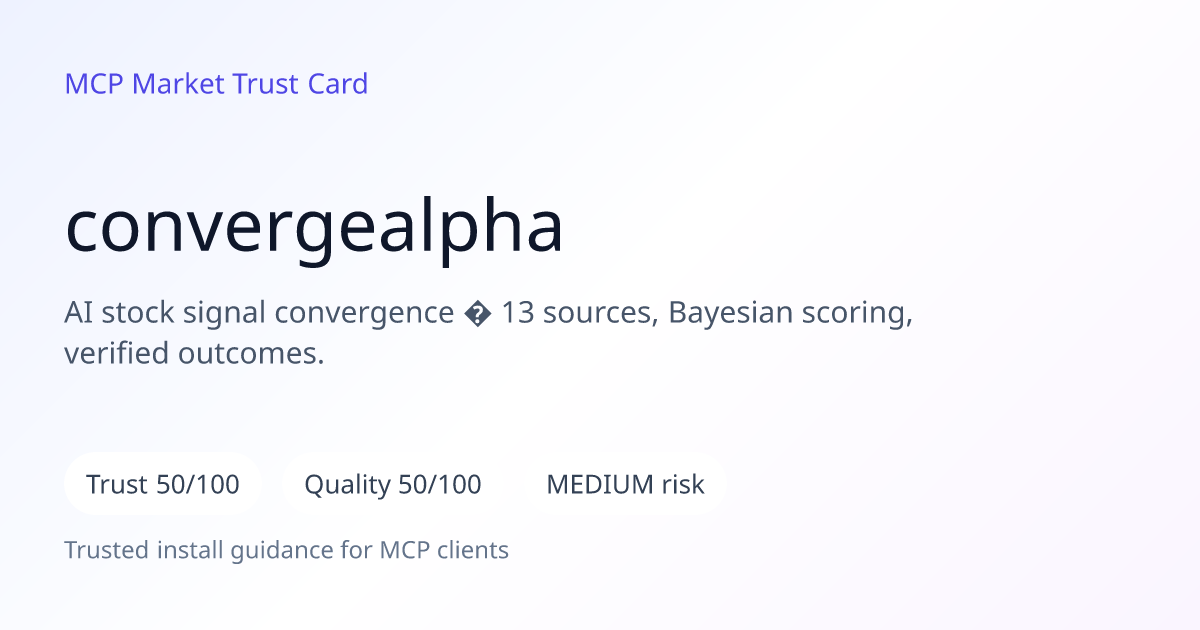The width and height of the screenshot is (1200, 630).
Task: Click the word 'Market' in the header
Action: [178, 84]
